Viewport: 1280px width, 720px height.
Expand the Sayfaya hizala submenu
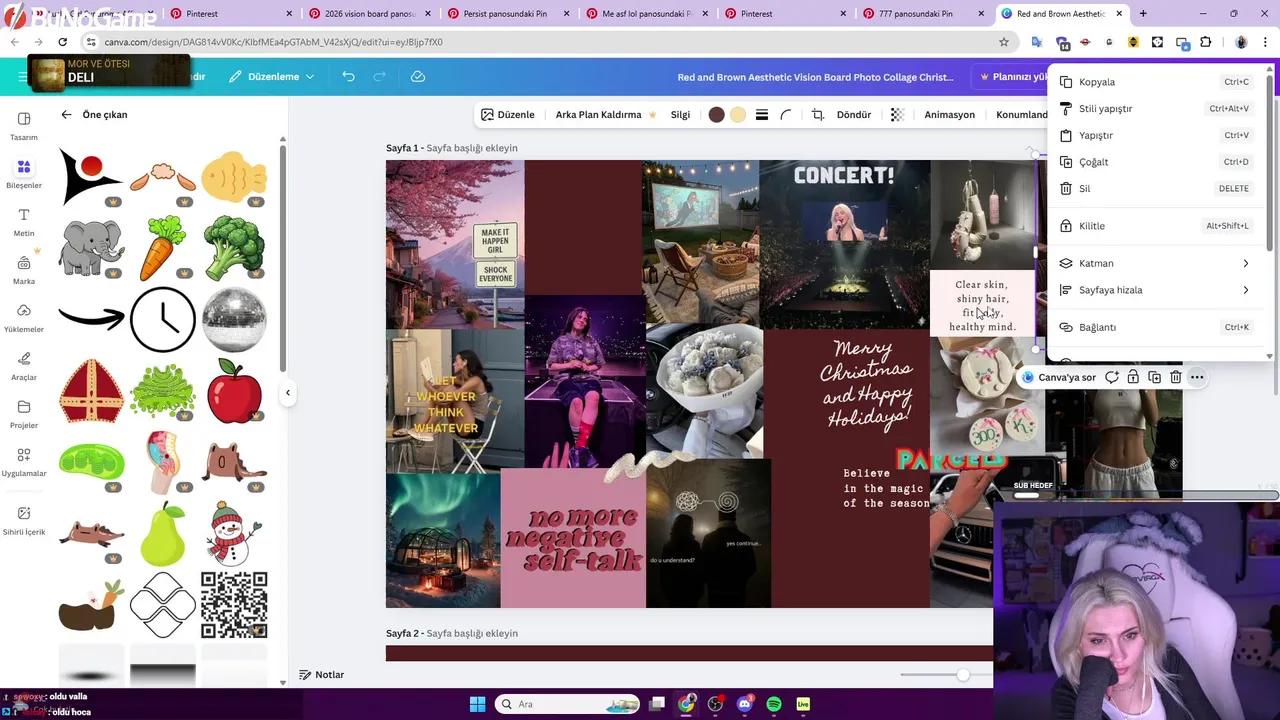pyautogui.click(x=1157, y=290)
